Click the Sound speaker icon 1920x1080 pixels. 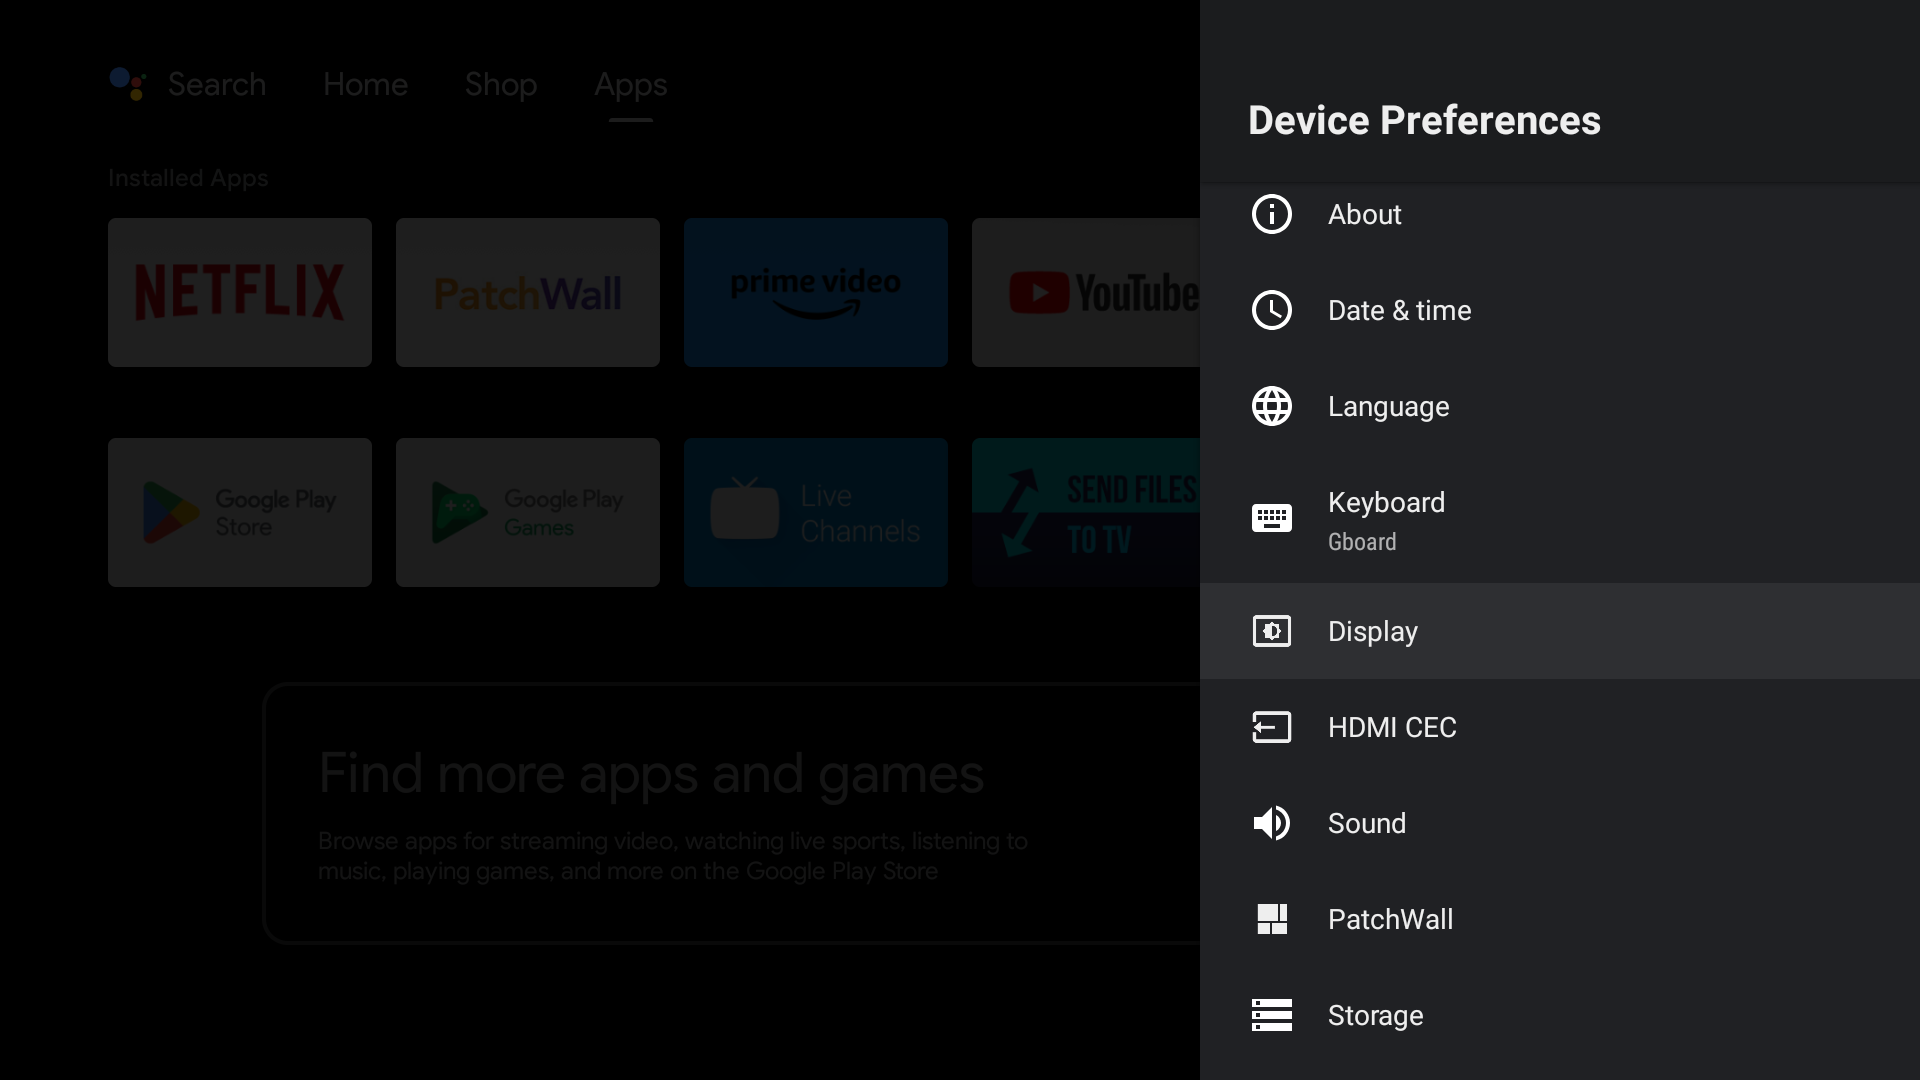(x=1271, y=823)
